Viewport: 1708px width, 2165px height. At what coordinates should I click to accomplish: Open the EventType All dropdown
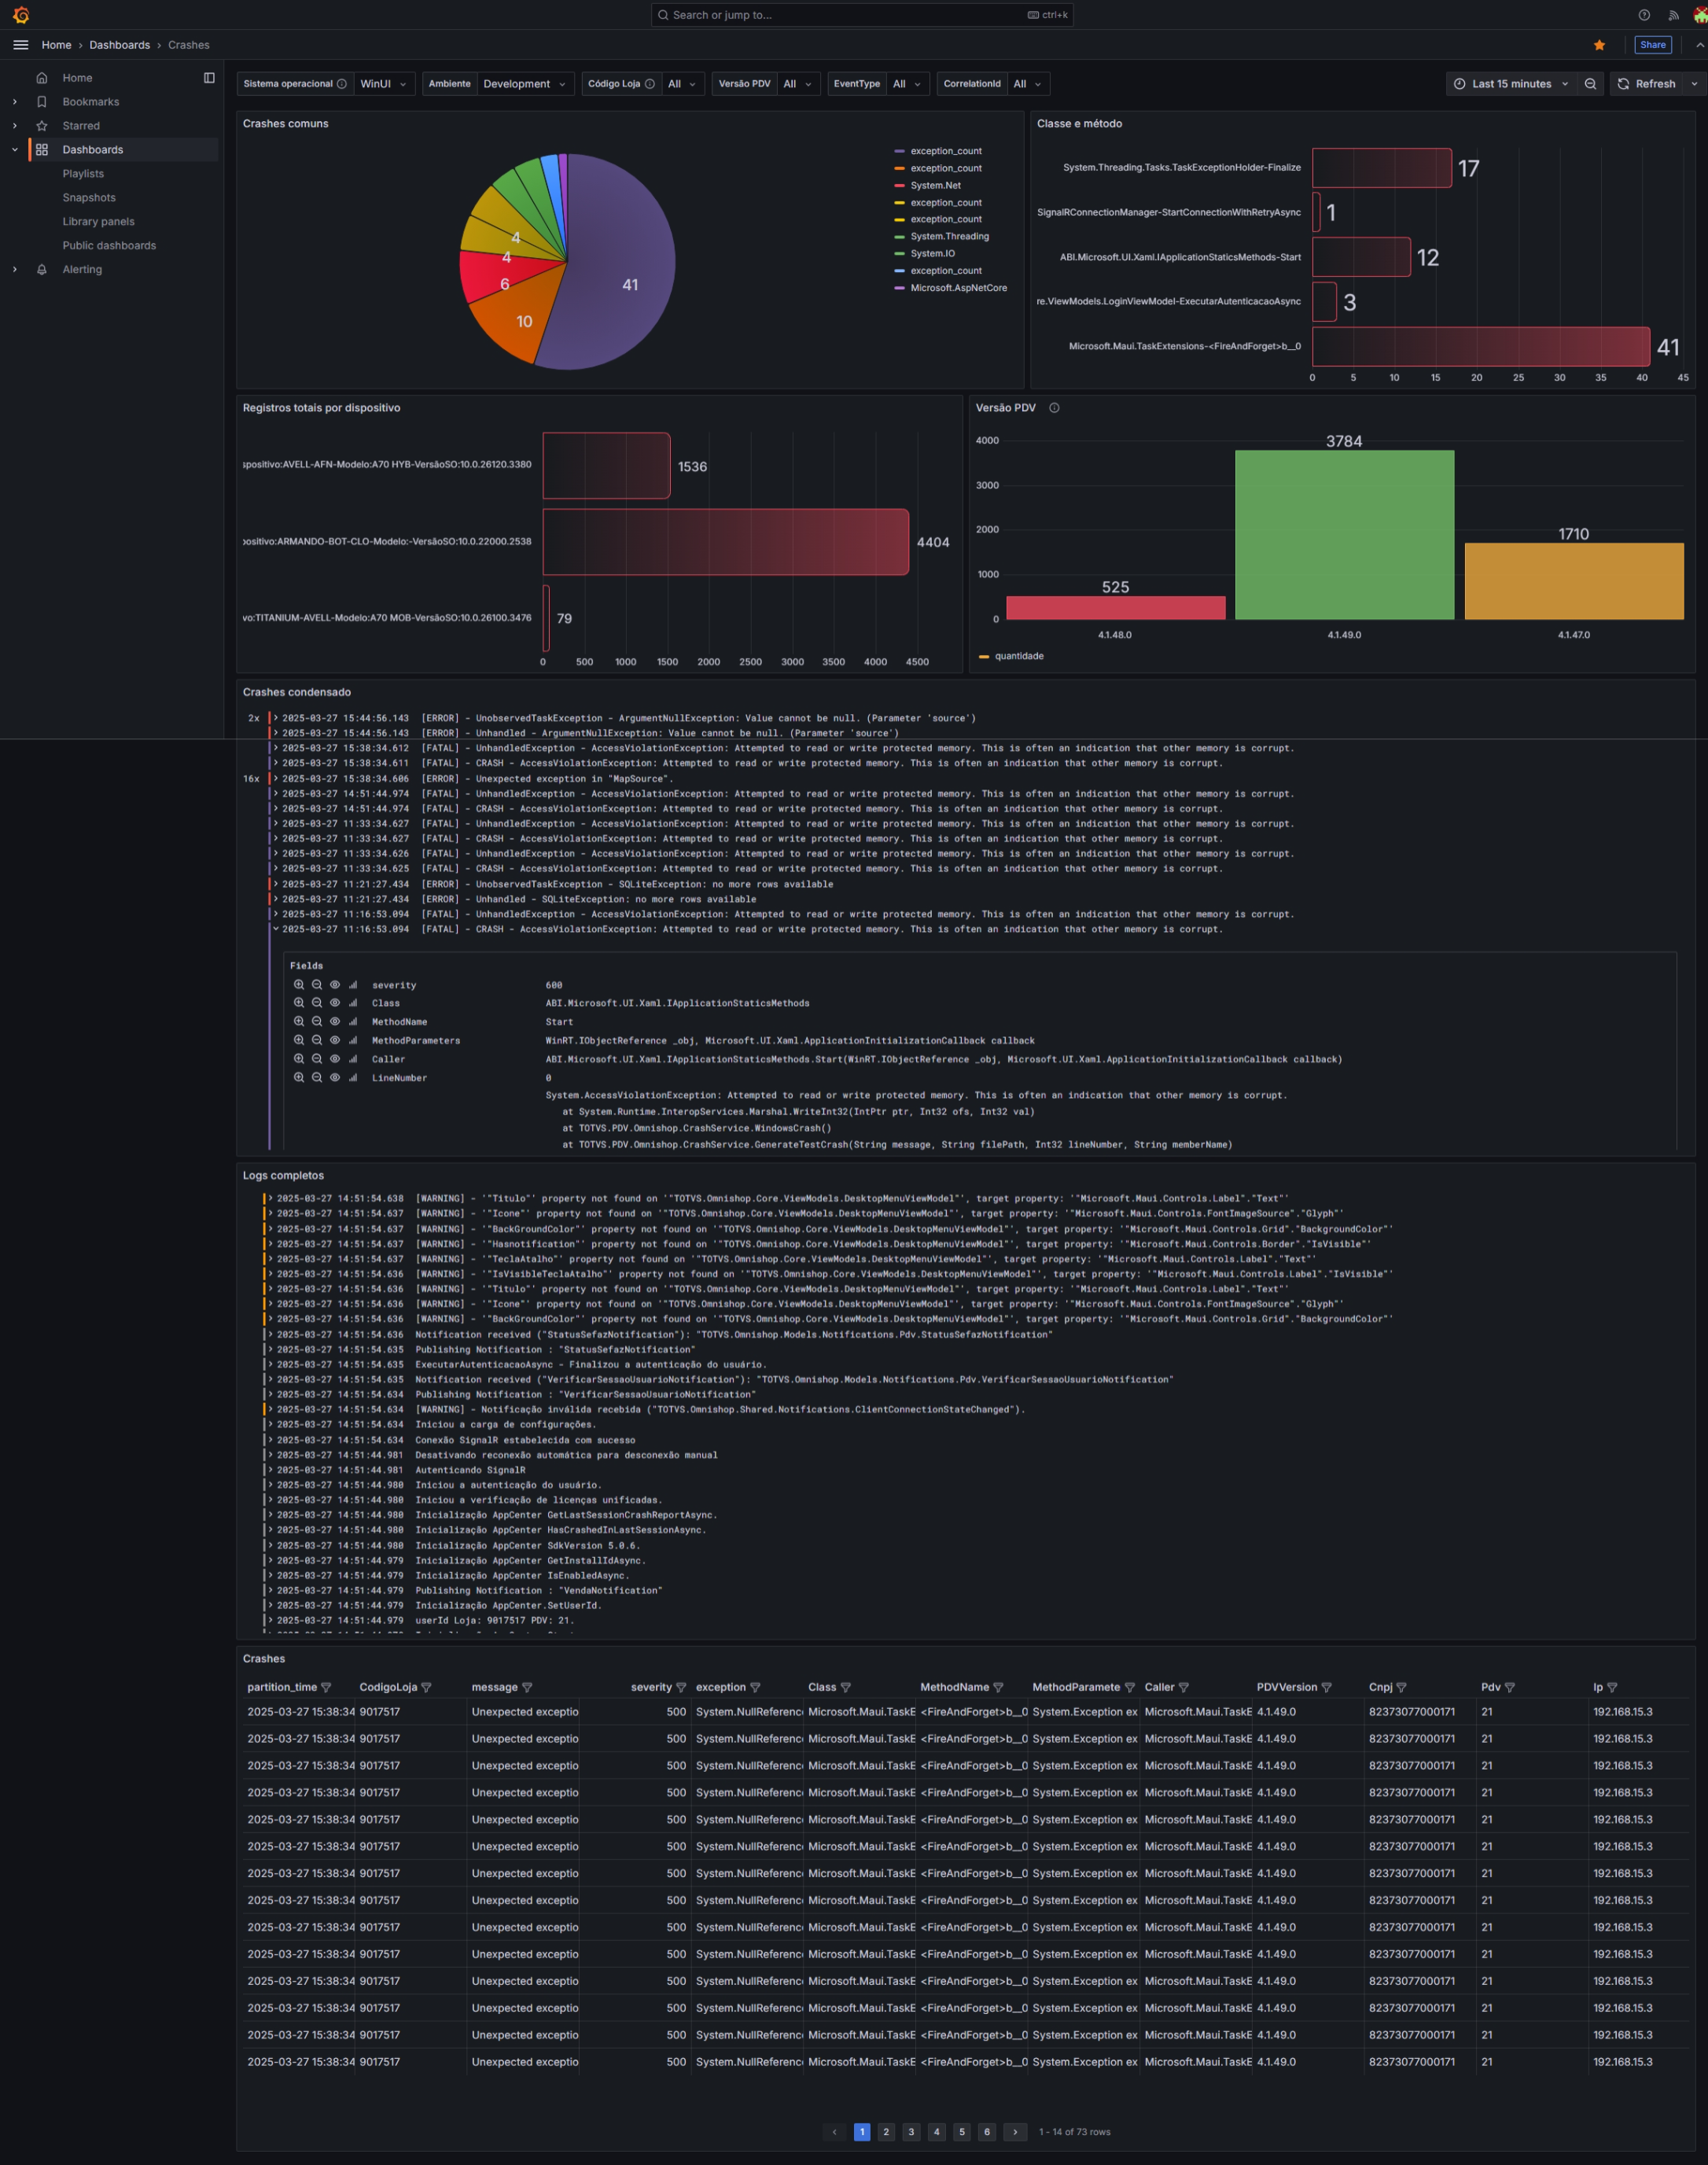coord(905,84)
